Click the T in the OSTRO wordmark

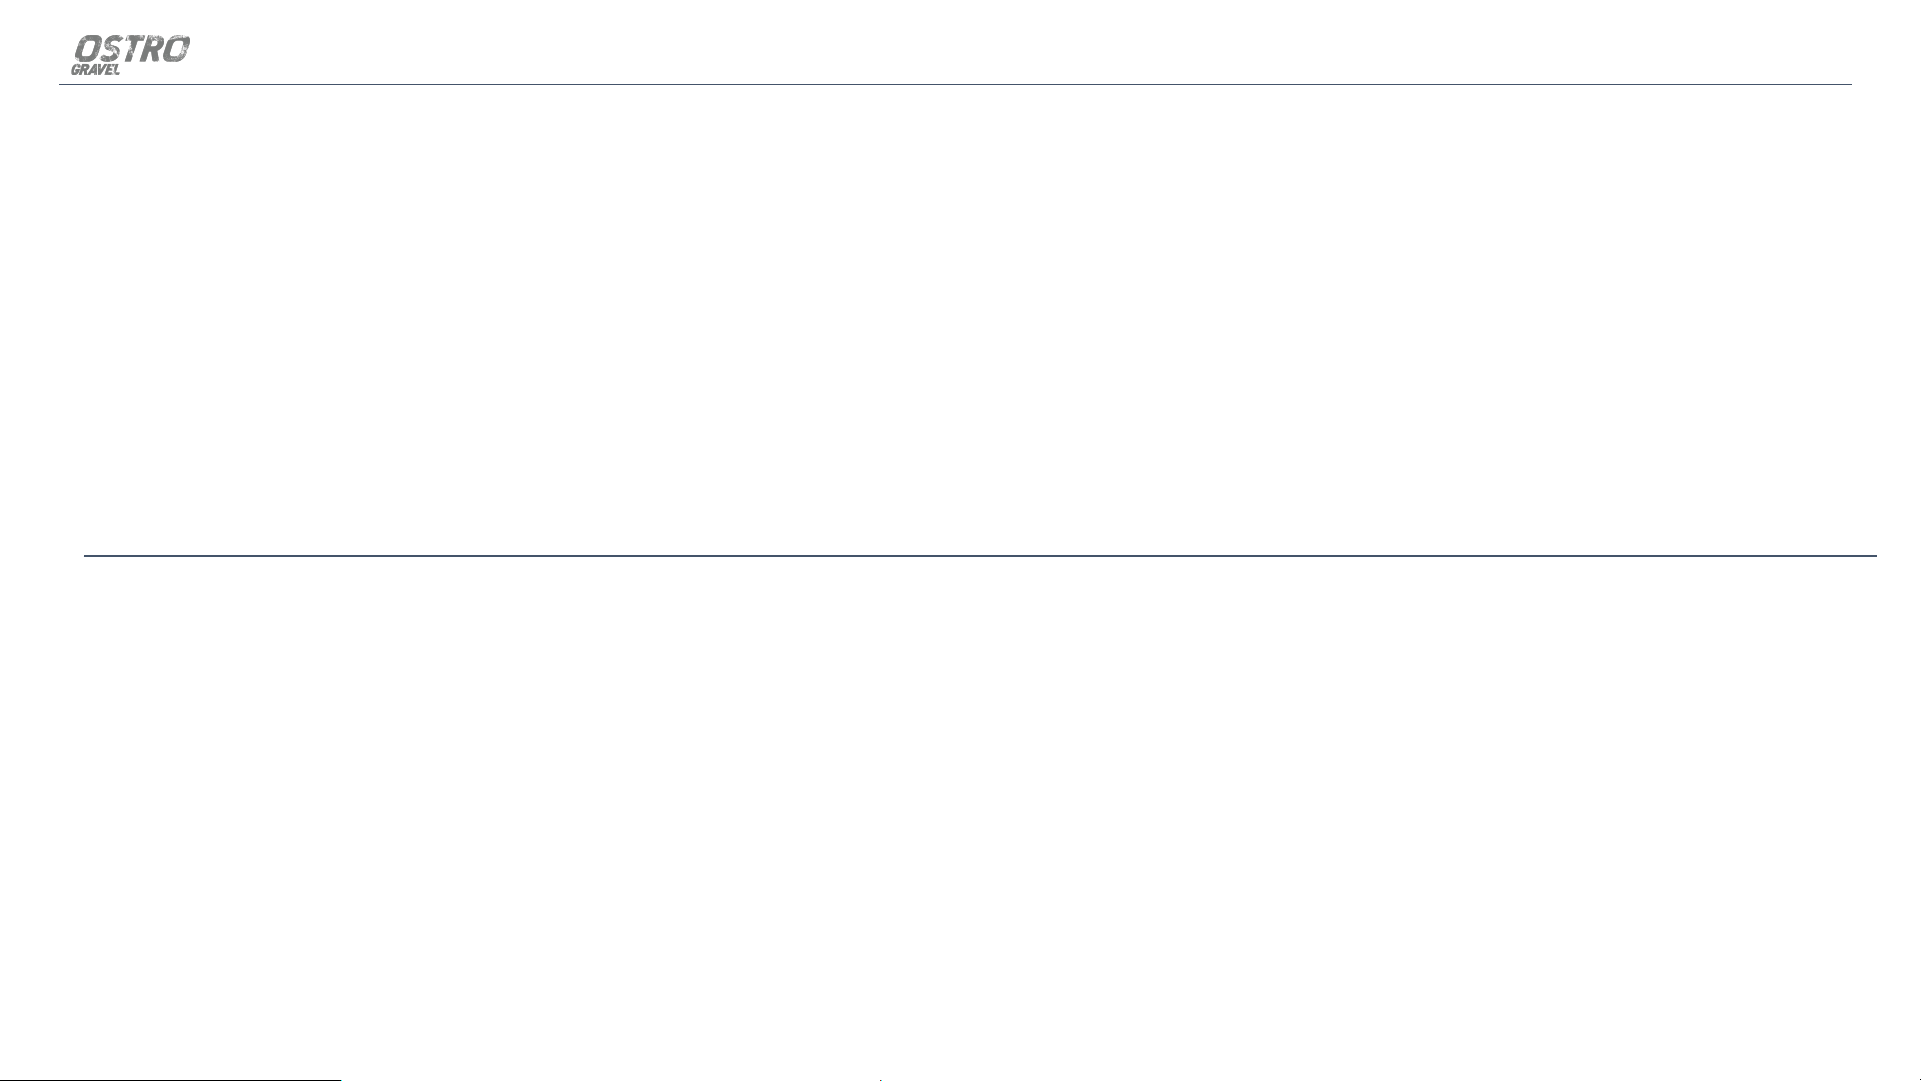134,48
